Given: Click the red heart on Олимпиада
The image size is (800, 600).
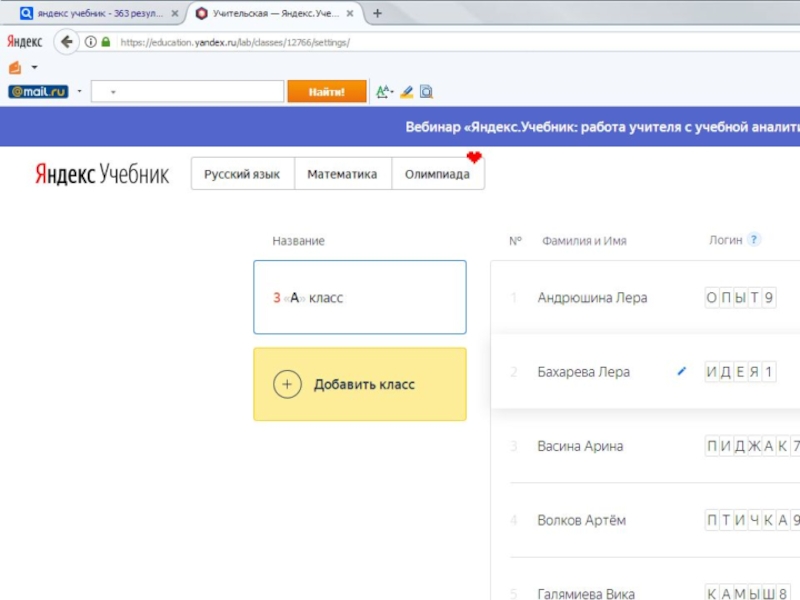Looking at the screenshot, I should coord(474,157).
